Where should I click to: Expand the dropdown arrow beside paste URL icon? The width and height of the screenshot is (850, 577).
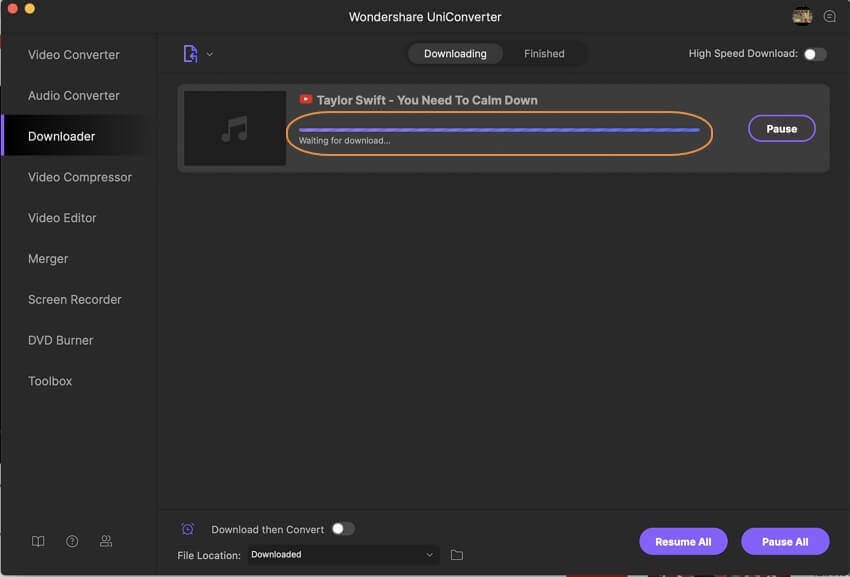pyautogui.click(x=210, y=54)
